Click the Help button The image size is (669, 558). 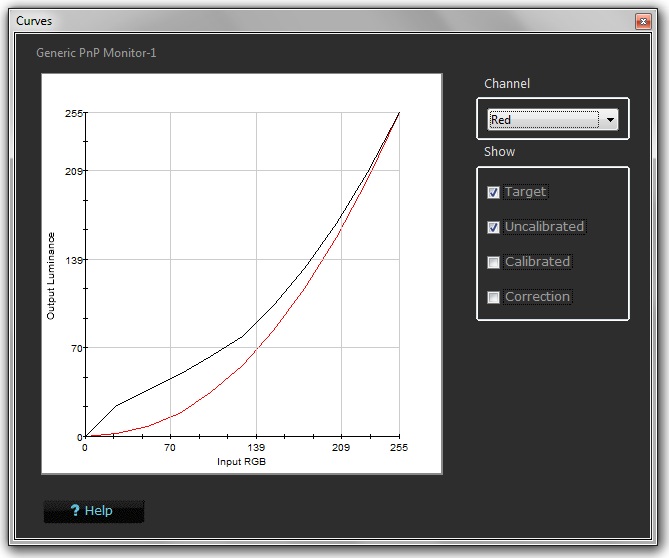pos(94,511)
